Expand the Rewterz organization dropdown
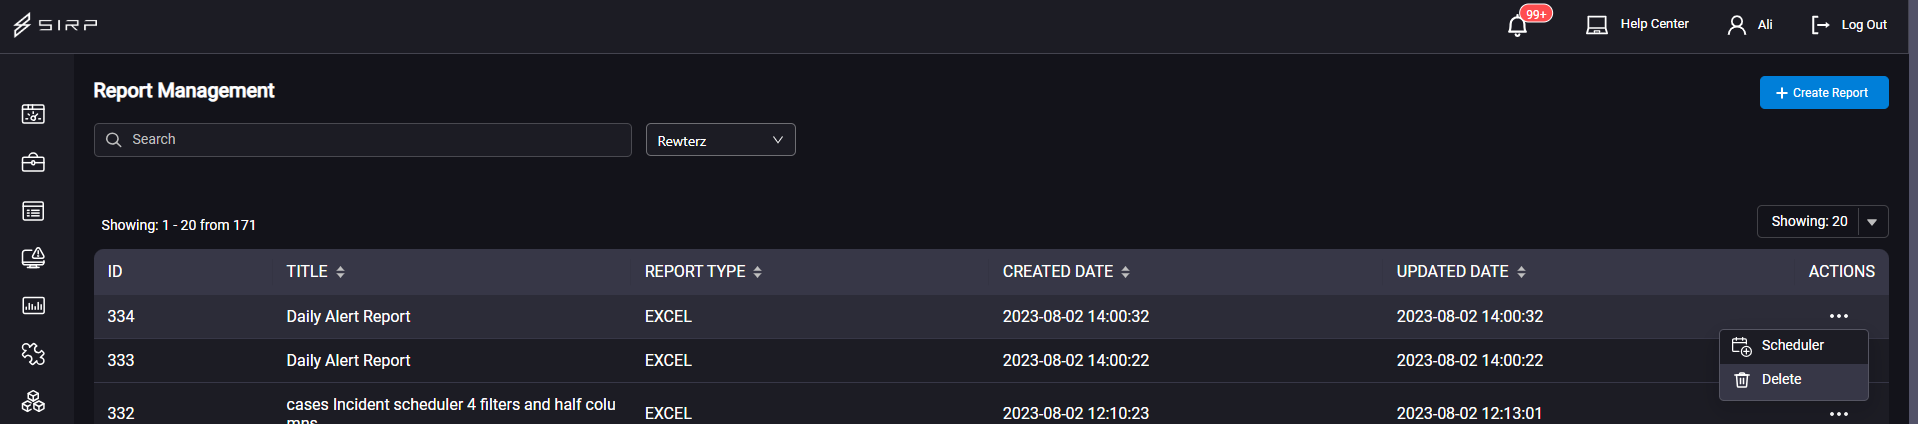Viewport: 1918px width, 424px height. click(720, 140)
